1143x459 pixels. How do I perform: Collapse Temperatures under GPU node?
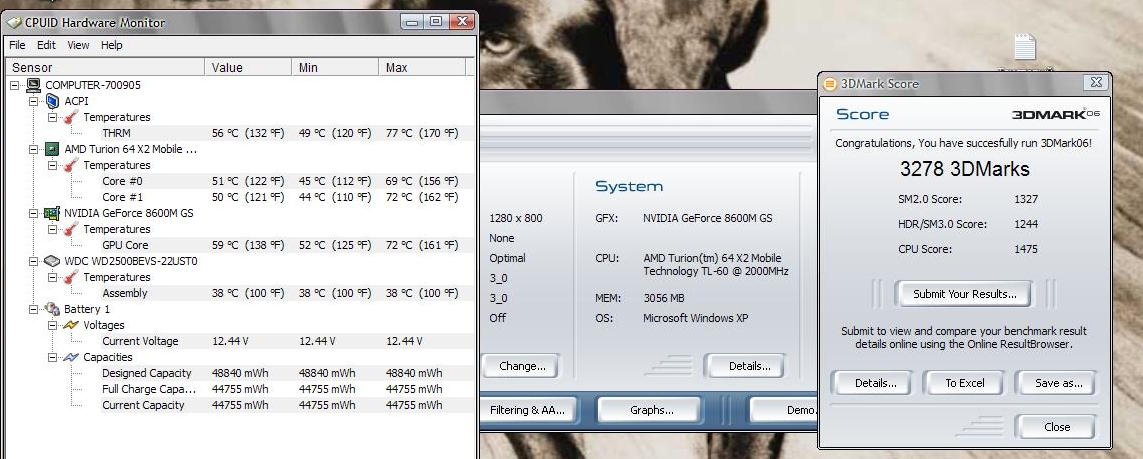click(52, 230)
